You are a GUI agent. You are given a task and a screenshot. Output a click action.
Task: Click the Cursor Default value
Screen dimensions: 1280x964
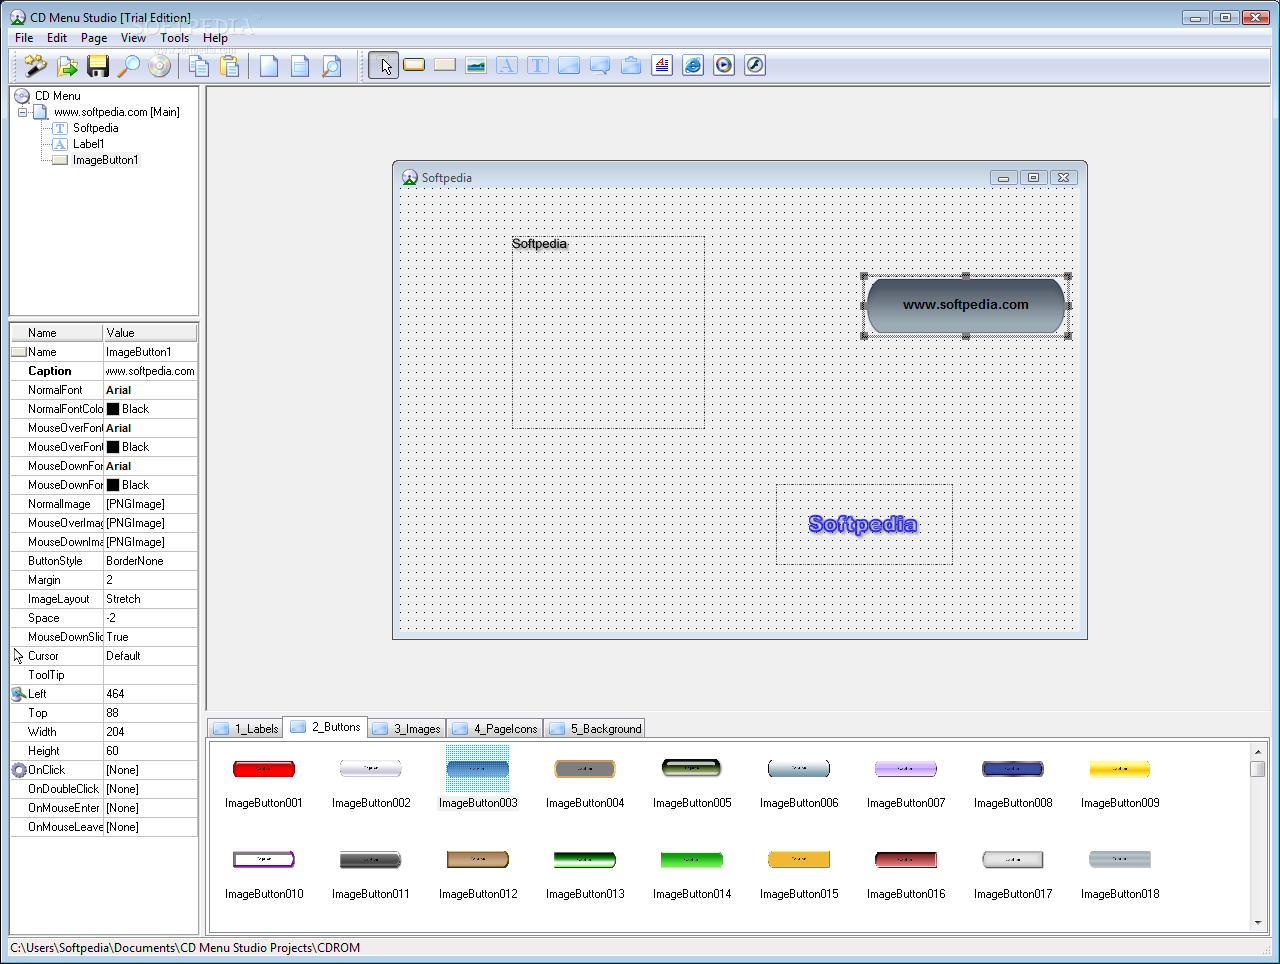pos(150,656)
